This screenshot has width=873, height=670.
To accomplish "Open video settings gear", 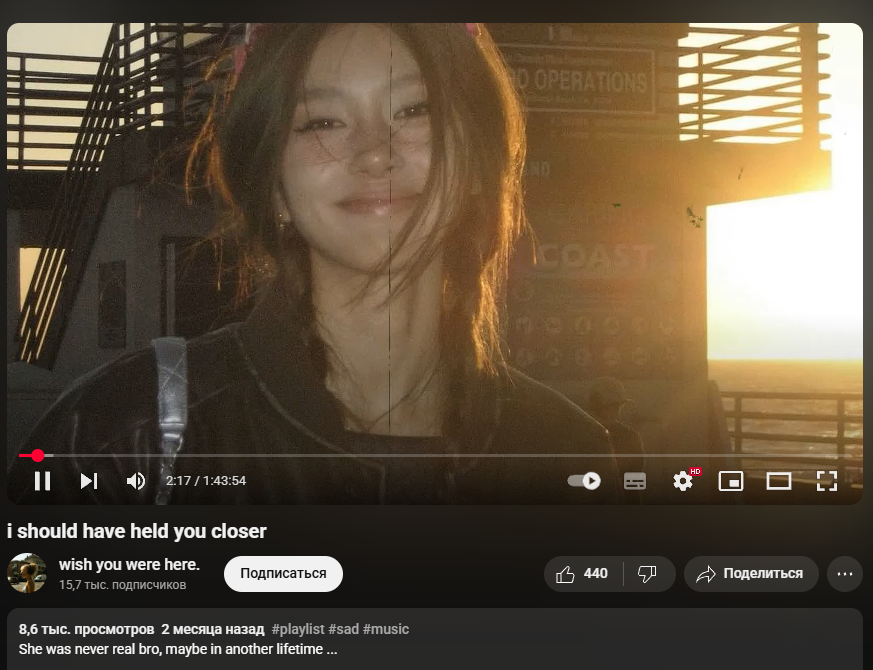I will (683, 481).
